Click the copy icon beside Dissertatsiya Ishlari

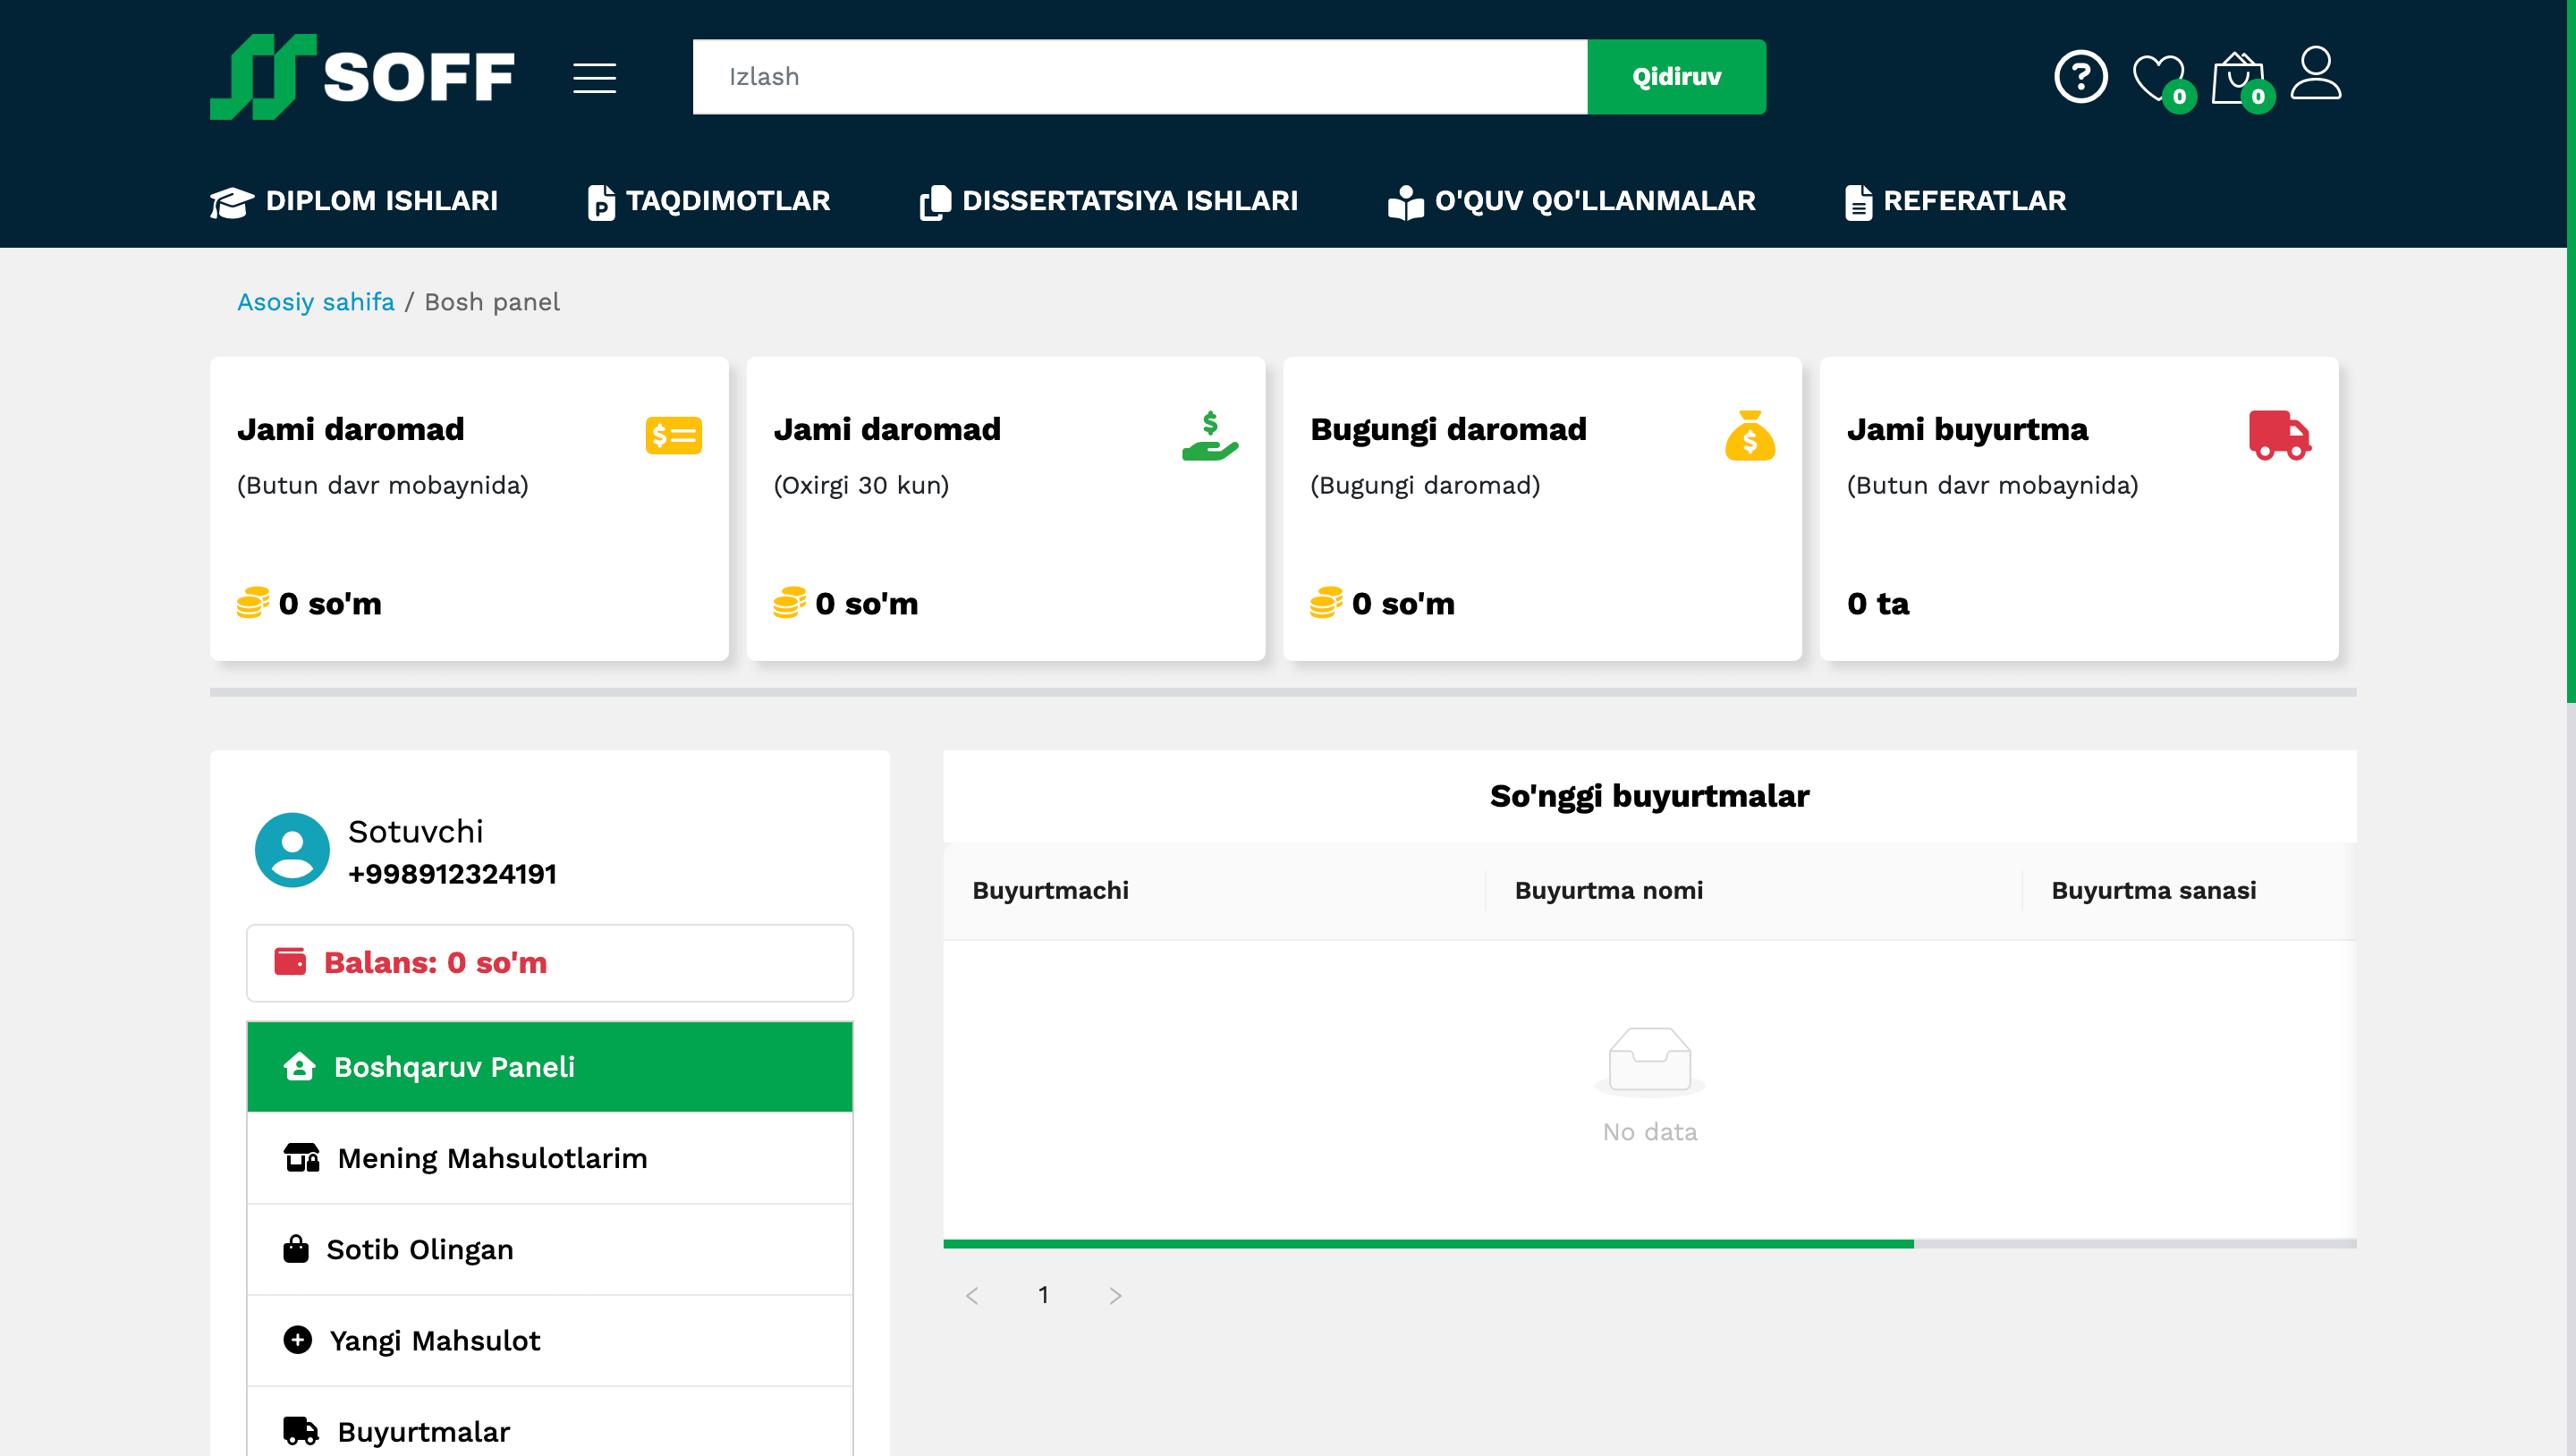coord(935,202)
